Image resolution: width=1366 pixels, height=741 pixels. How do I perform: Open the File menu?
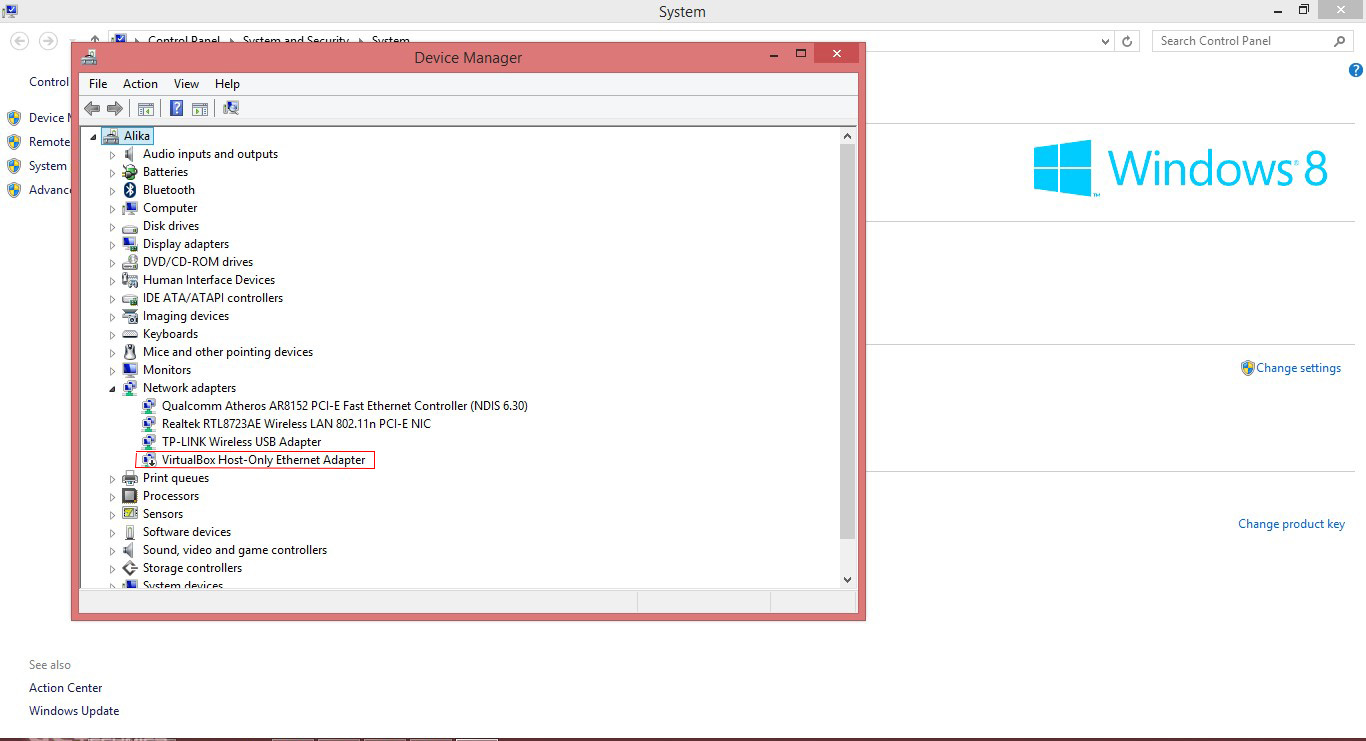[98, 84]
